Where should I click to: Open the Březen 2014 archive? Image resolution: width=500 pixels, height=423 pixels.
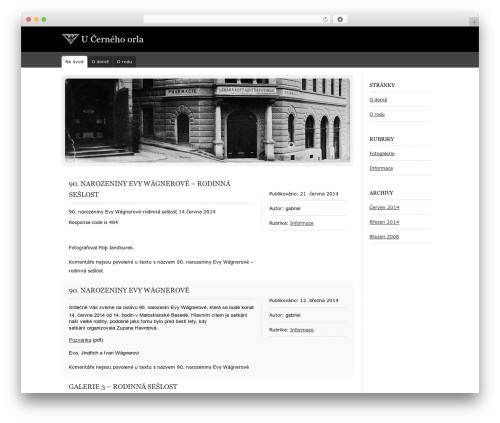tap(384, 222)
